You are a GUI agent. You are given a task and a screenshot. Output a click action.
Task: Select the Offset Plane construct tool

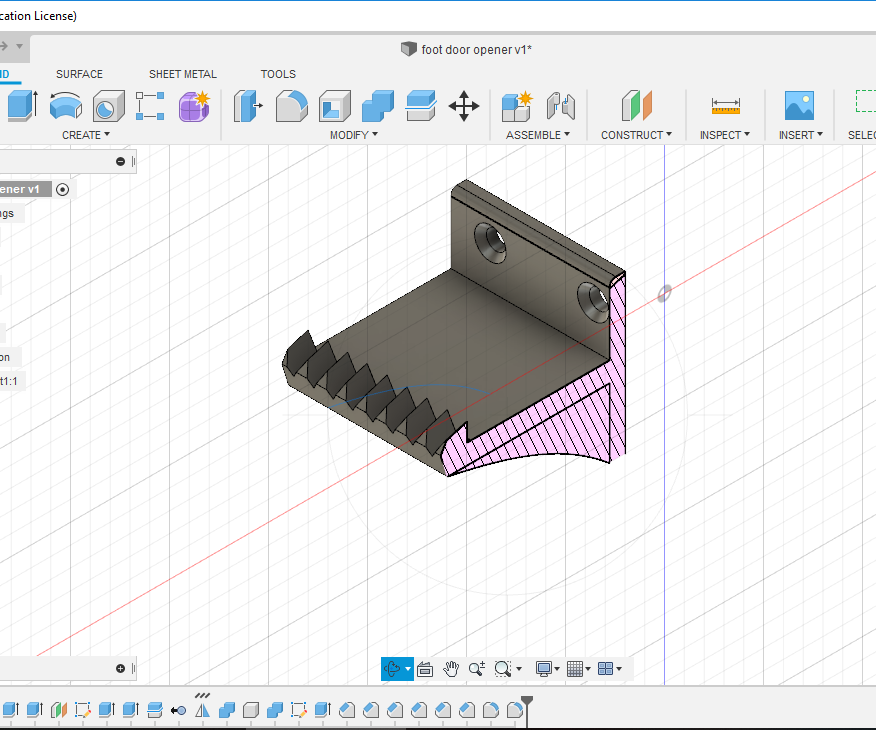[637, 106]
